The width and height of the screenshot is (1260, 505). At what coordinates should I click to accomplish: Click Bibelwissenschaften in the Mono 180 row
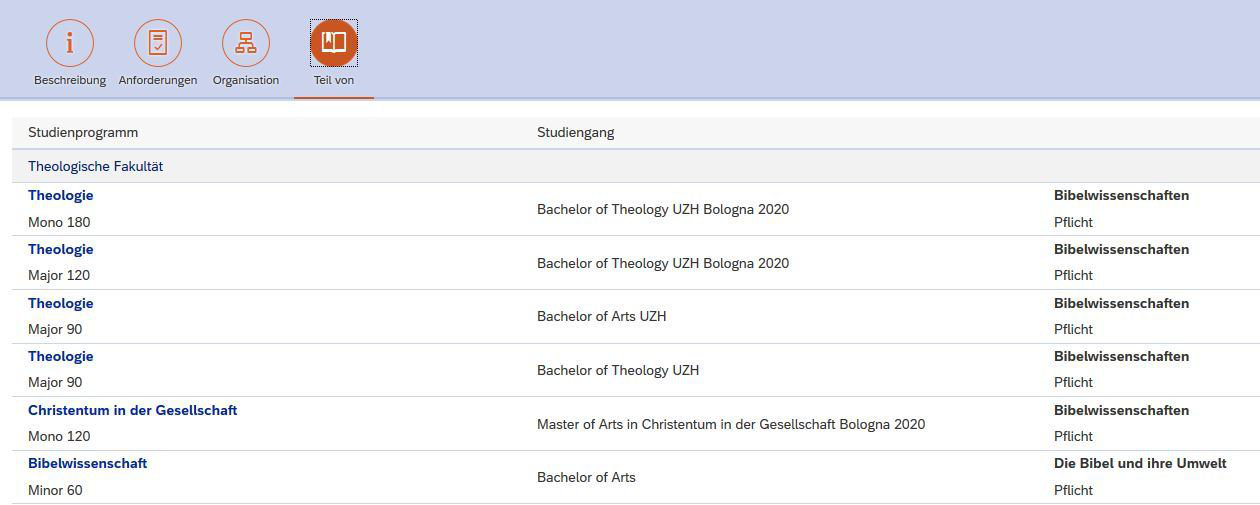click(1121, 196)
